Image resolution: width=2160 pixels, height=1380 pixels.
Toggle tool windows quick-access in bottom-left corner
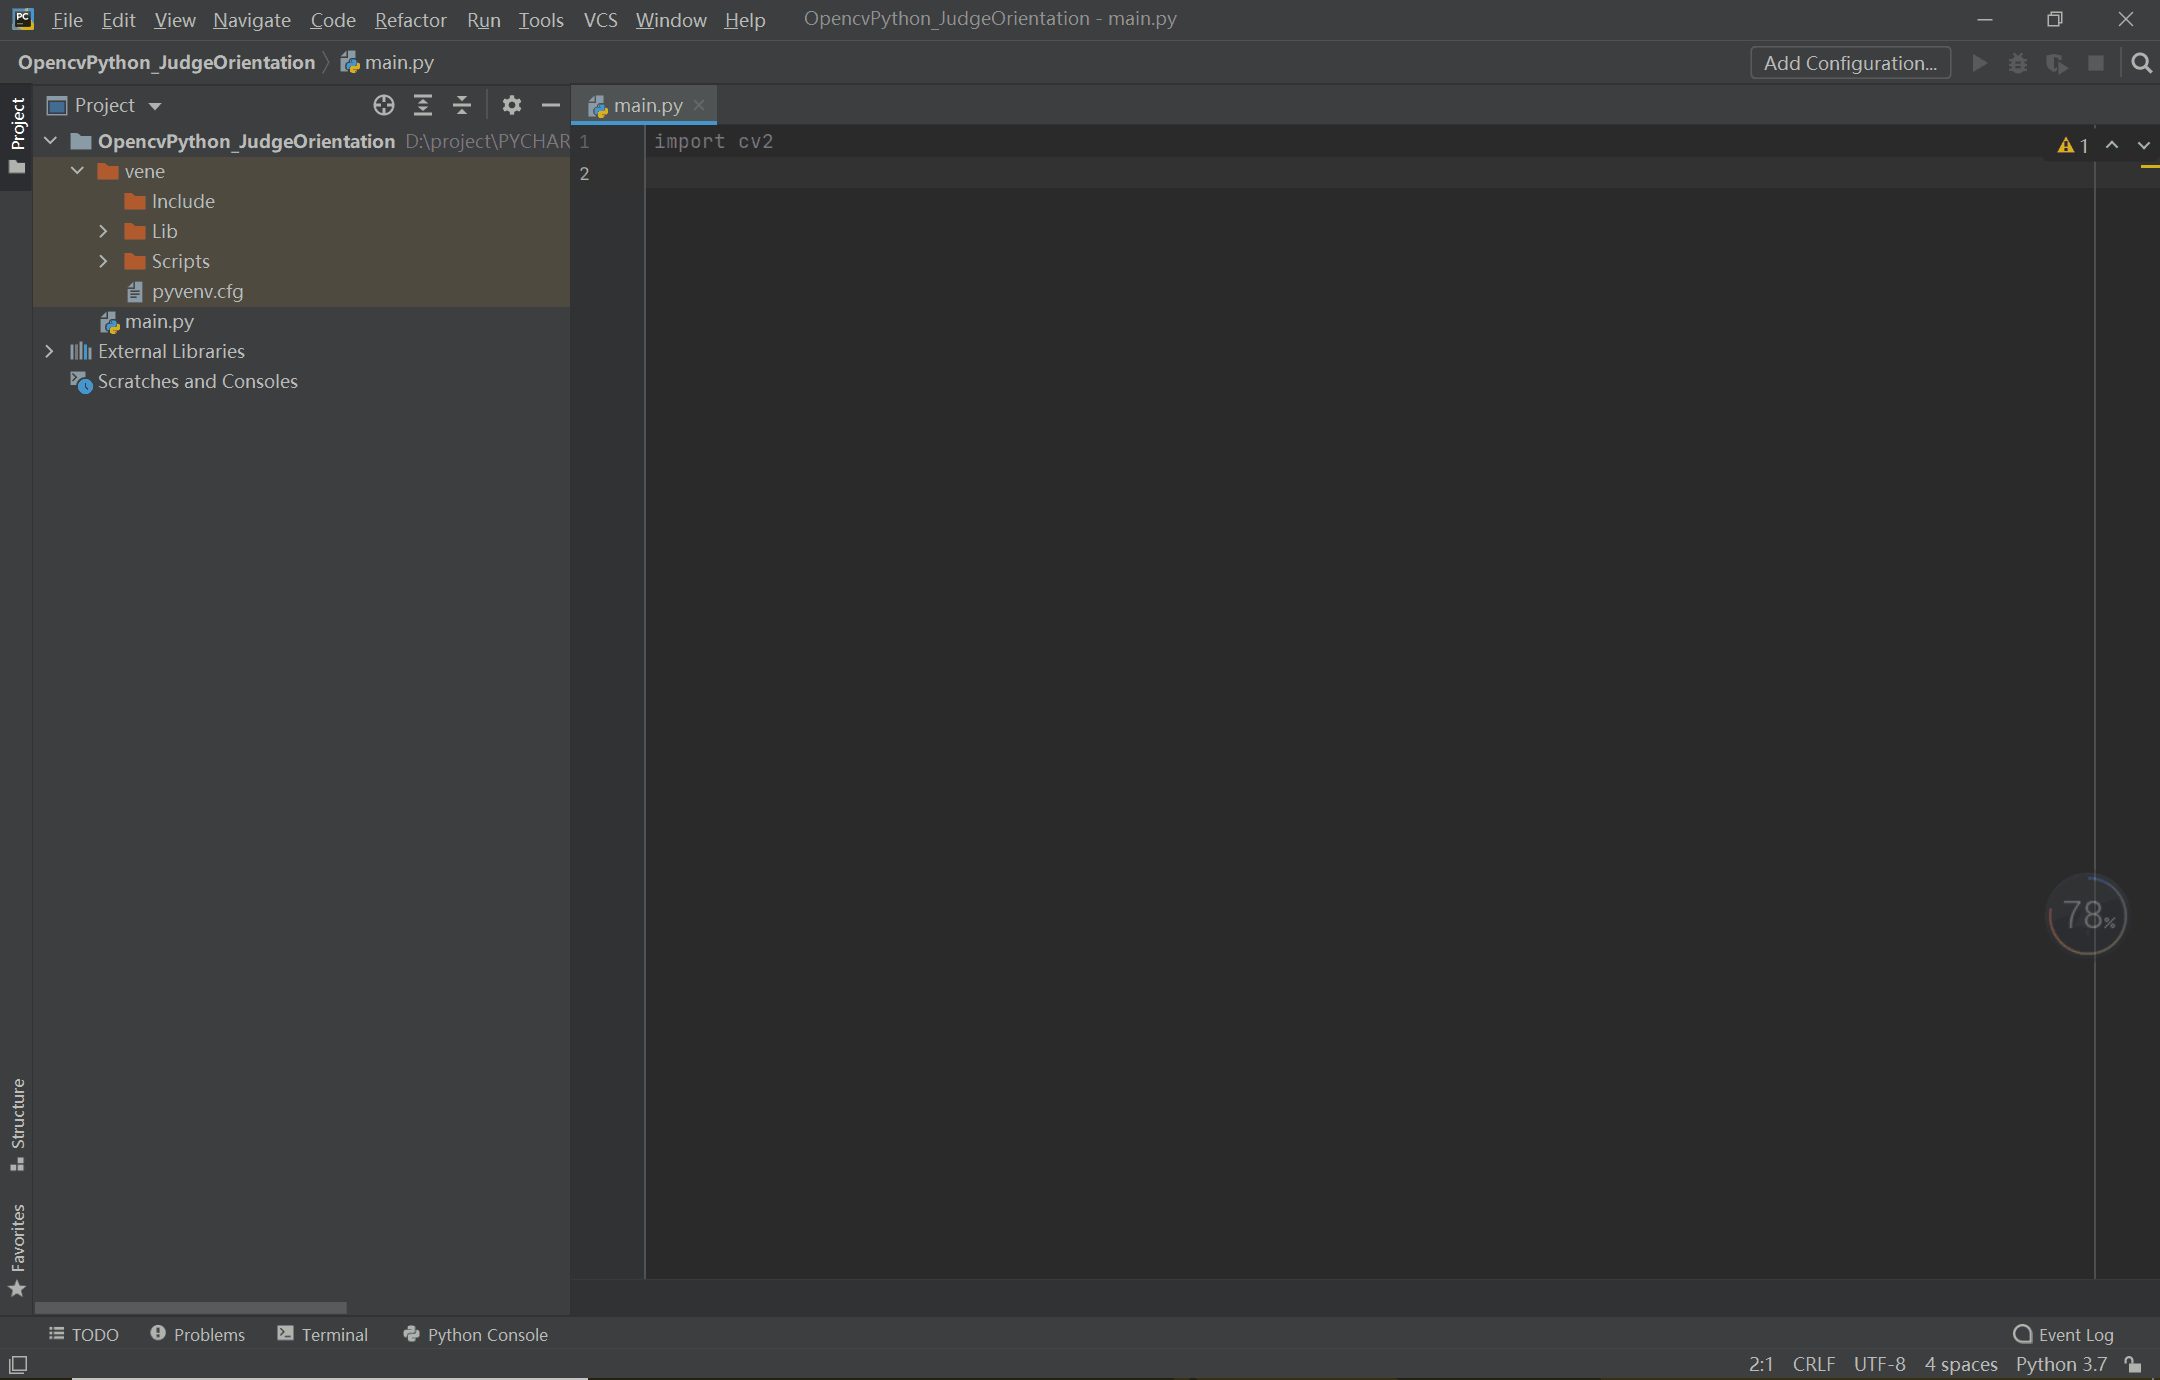point(18,1364)
